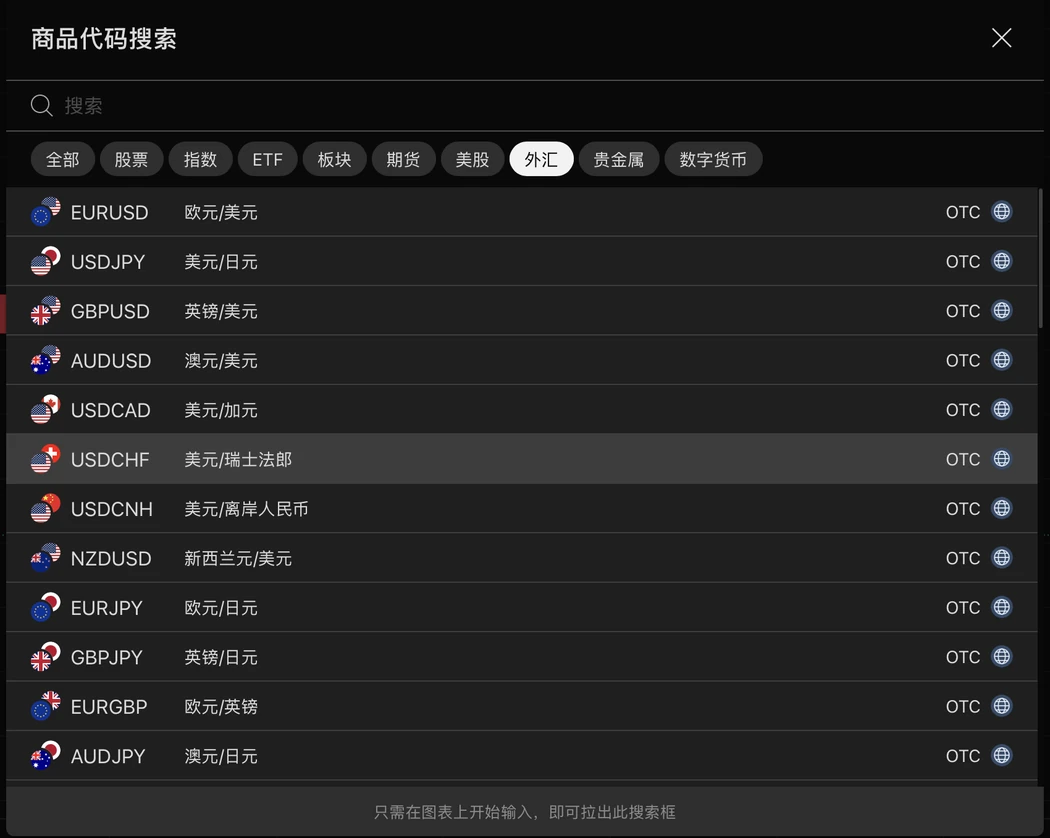This screenshot has height=838, width=1050.
Task: Click the globe icon in EURGBP row
Action: click(1002, 706)
